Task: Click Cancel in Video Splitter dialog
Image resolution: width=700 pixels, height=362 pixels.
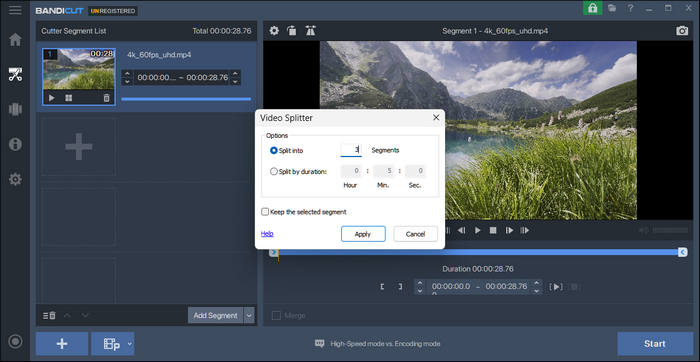Action: coord(415,234)
